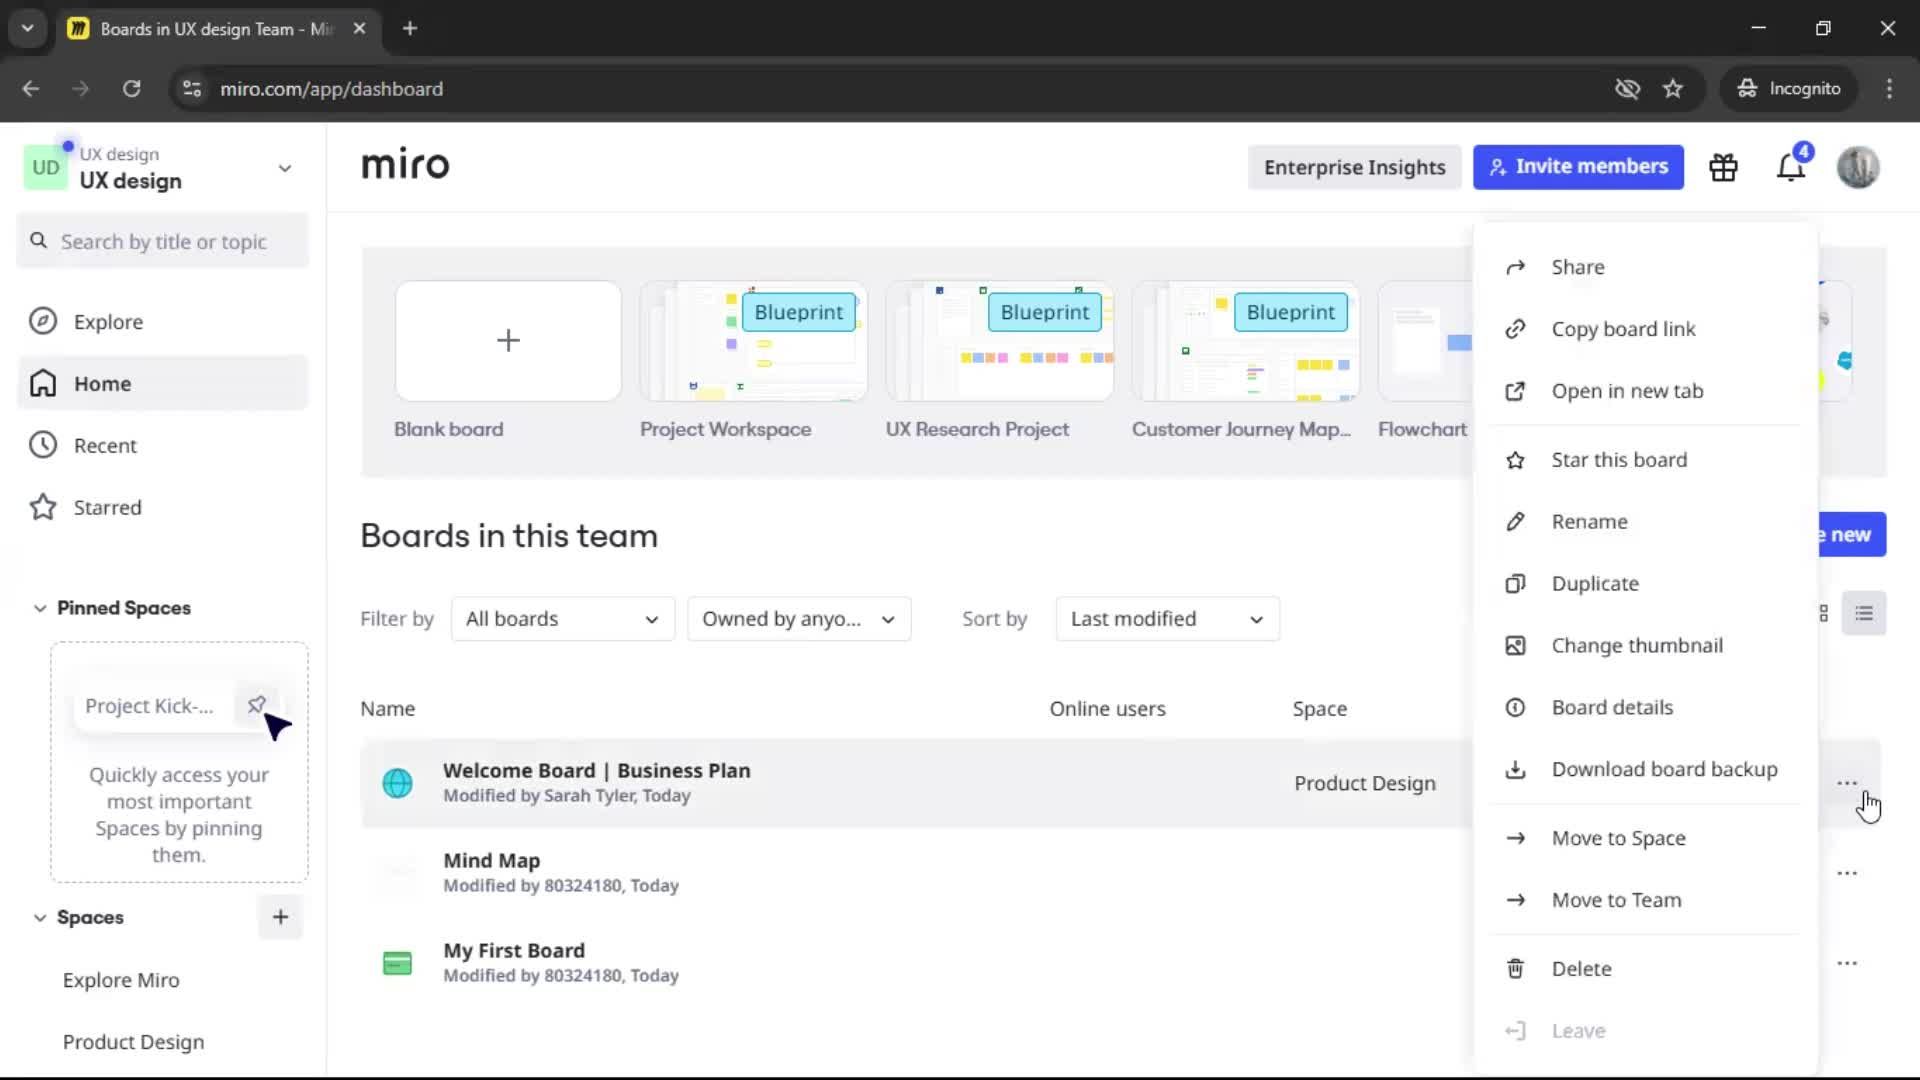Image resolution: width=1920 pixels, height=1080 pixels.
Task: Open the Explore Miro space
Action: 121,980
